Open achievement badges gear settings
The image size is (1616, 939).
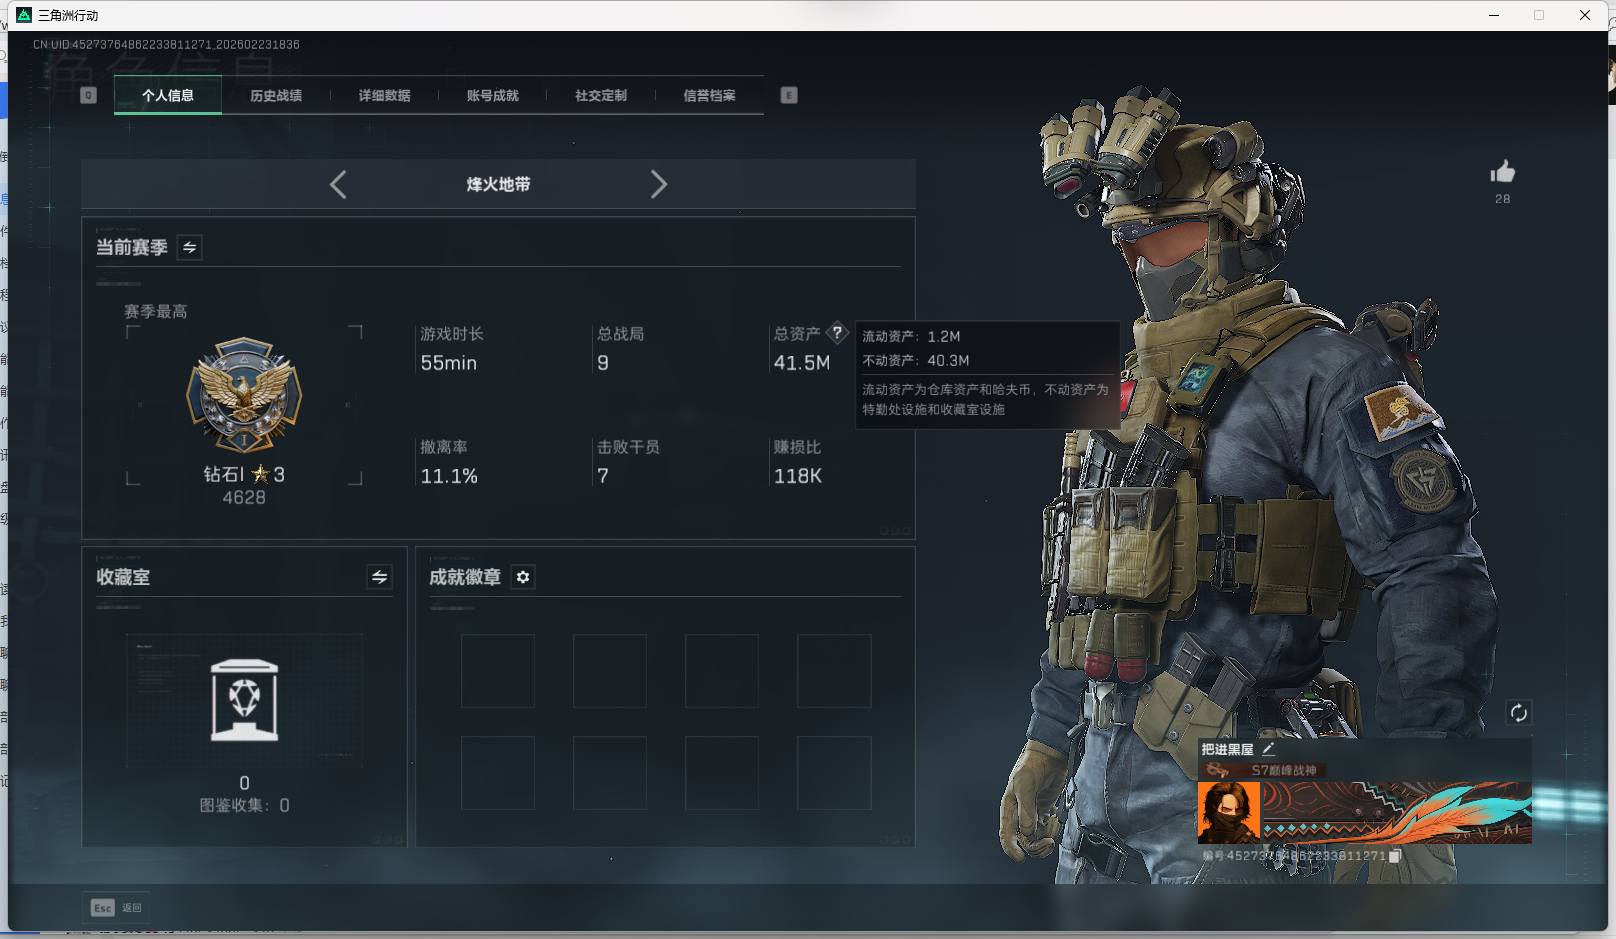click(523, 577)
